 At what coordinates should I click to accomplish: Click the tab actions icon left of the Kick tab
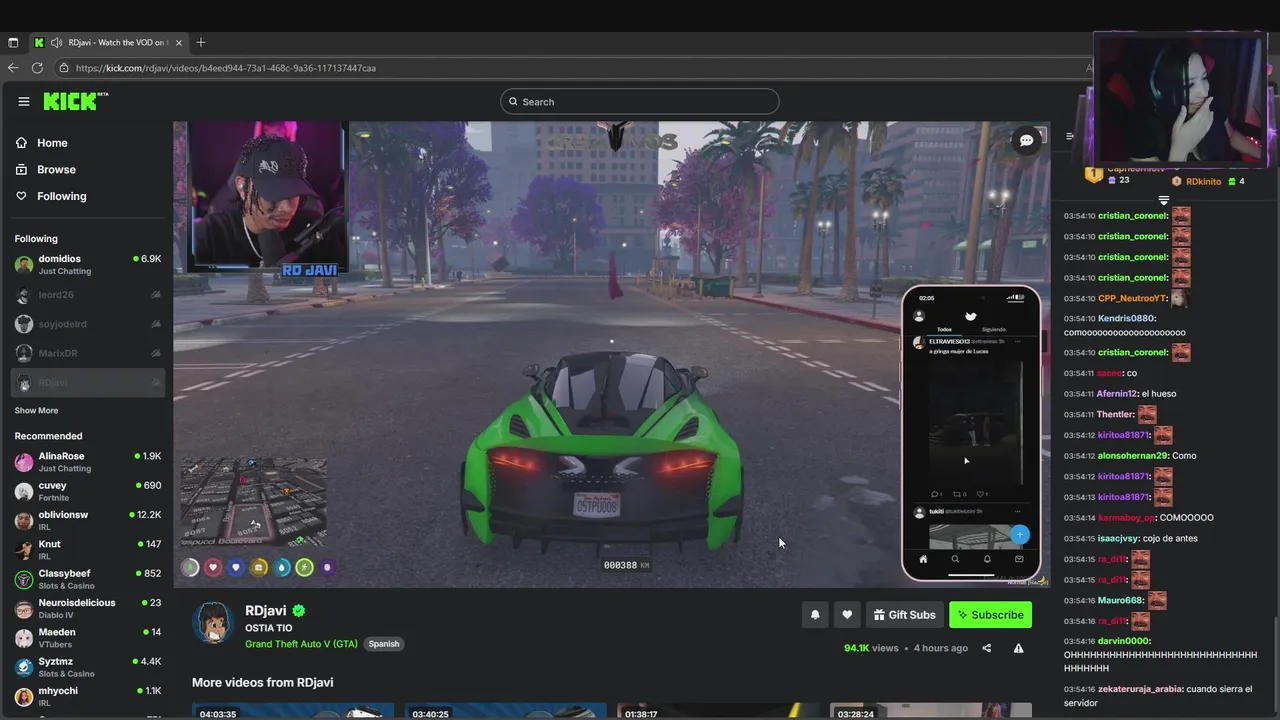pos(13,43)
